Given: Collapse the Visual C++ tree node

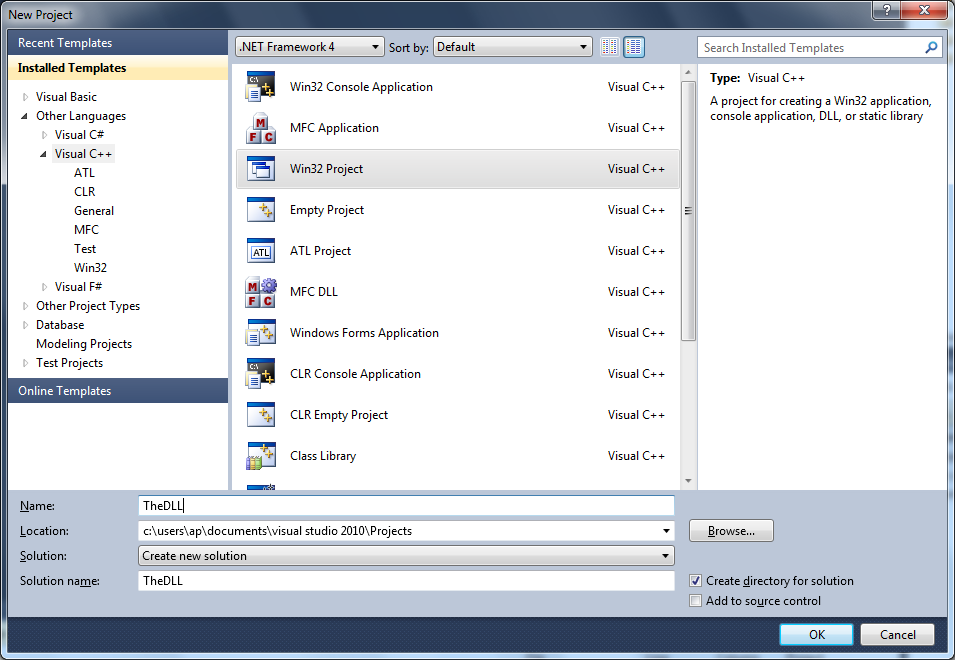Looking at the screenshot, I should pyautogui.click(x=44, y=154).
